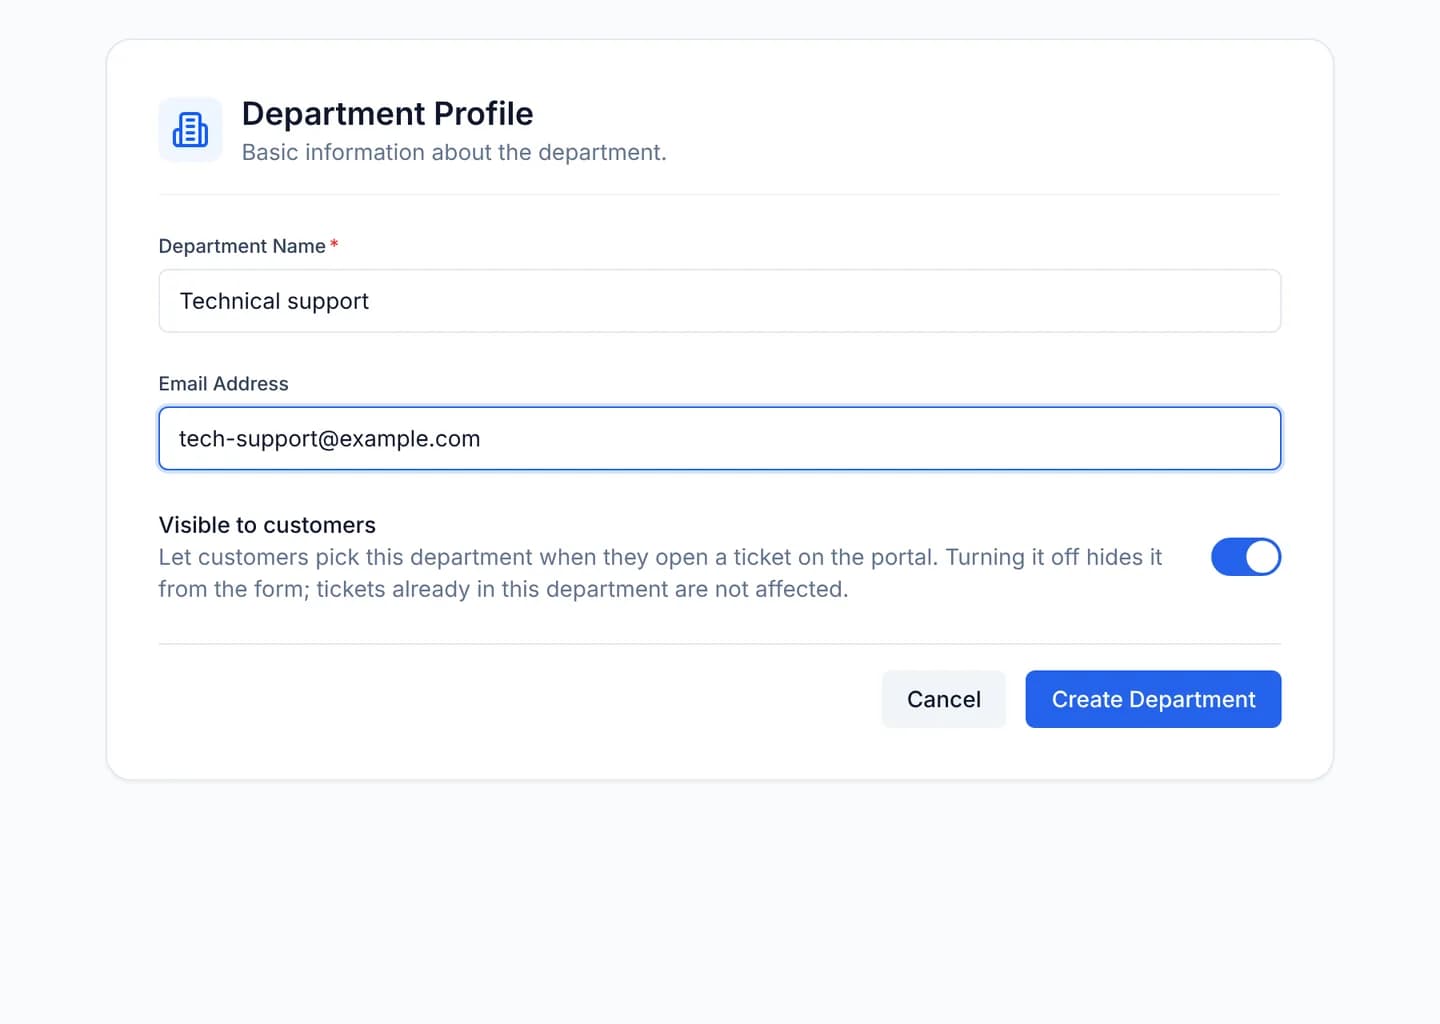Select the Department Profile heading
This screenshot has height=1024, width=1440.
[x=387, y=114]
